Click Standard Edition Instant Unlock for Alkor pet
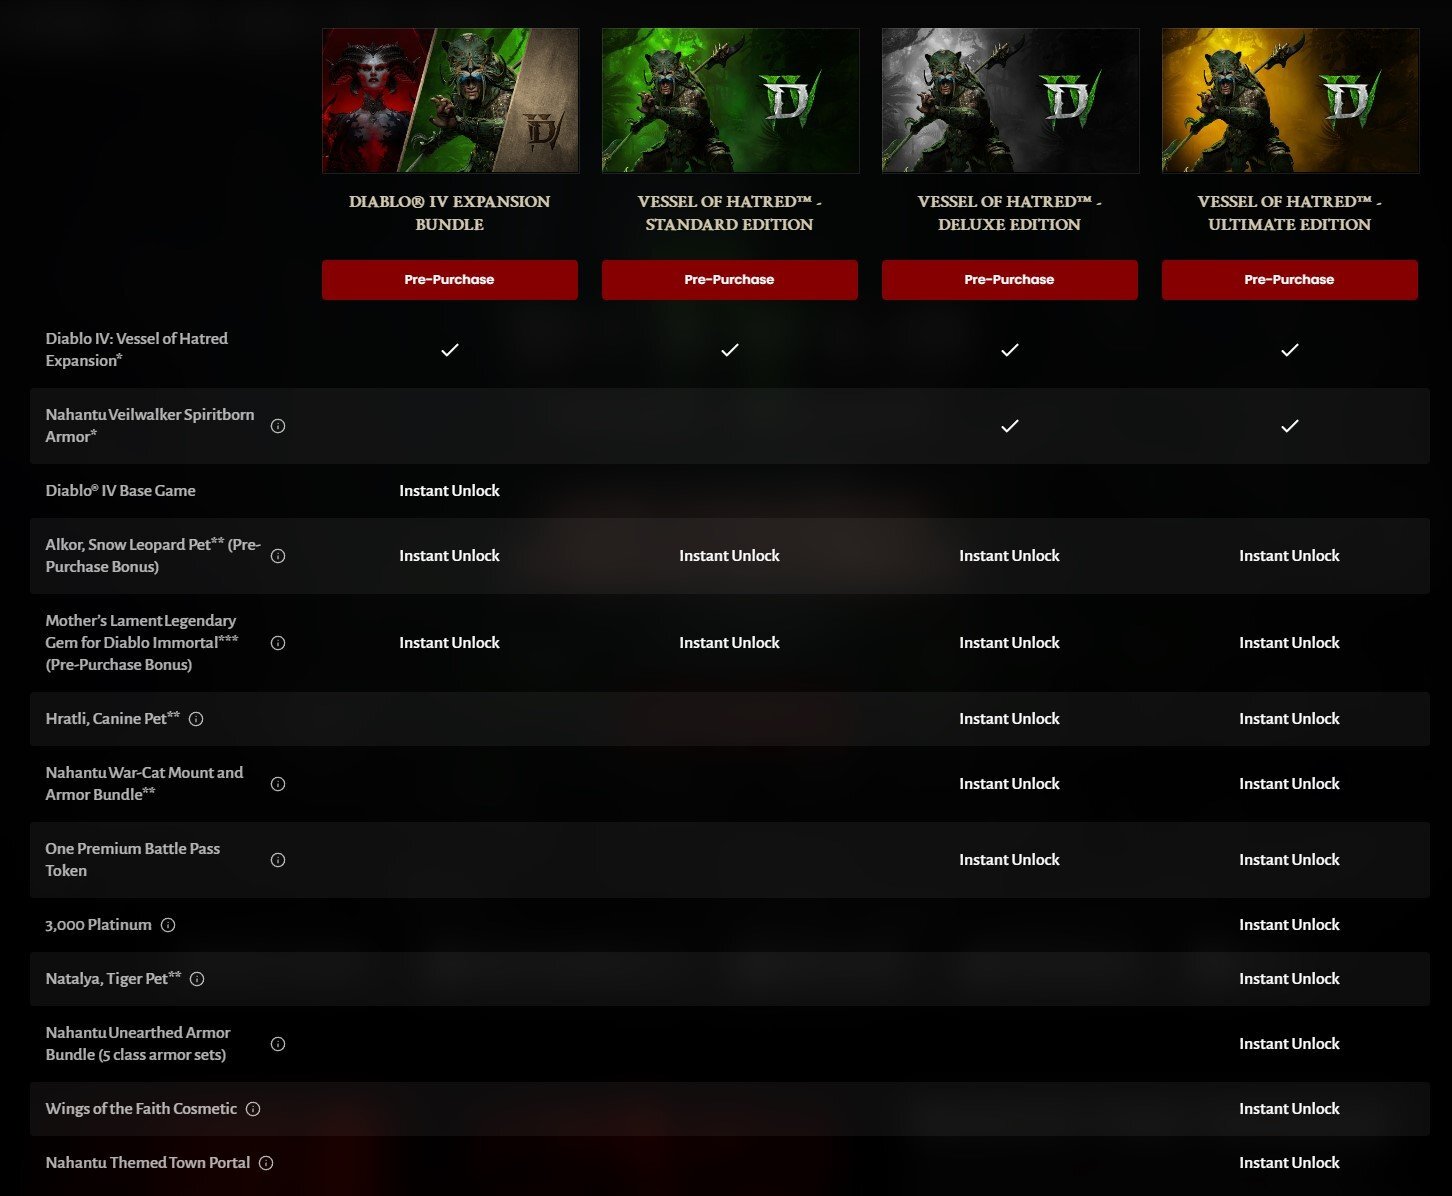Screen dimensions: 1452x1196 click(x=730, y=556)
